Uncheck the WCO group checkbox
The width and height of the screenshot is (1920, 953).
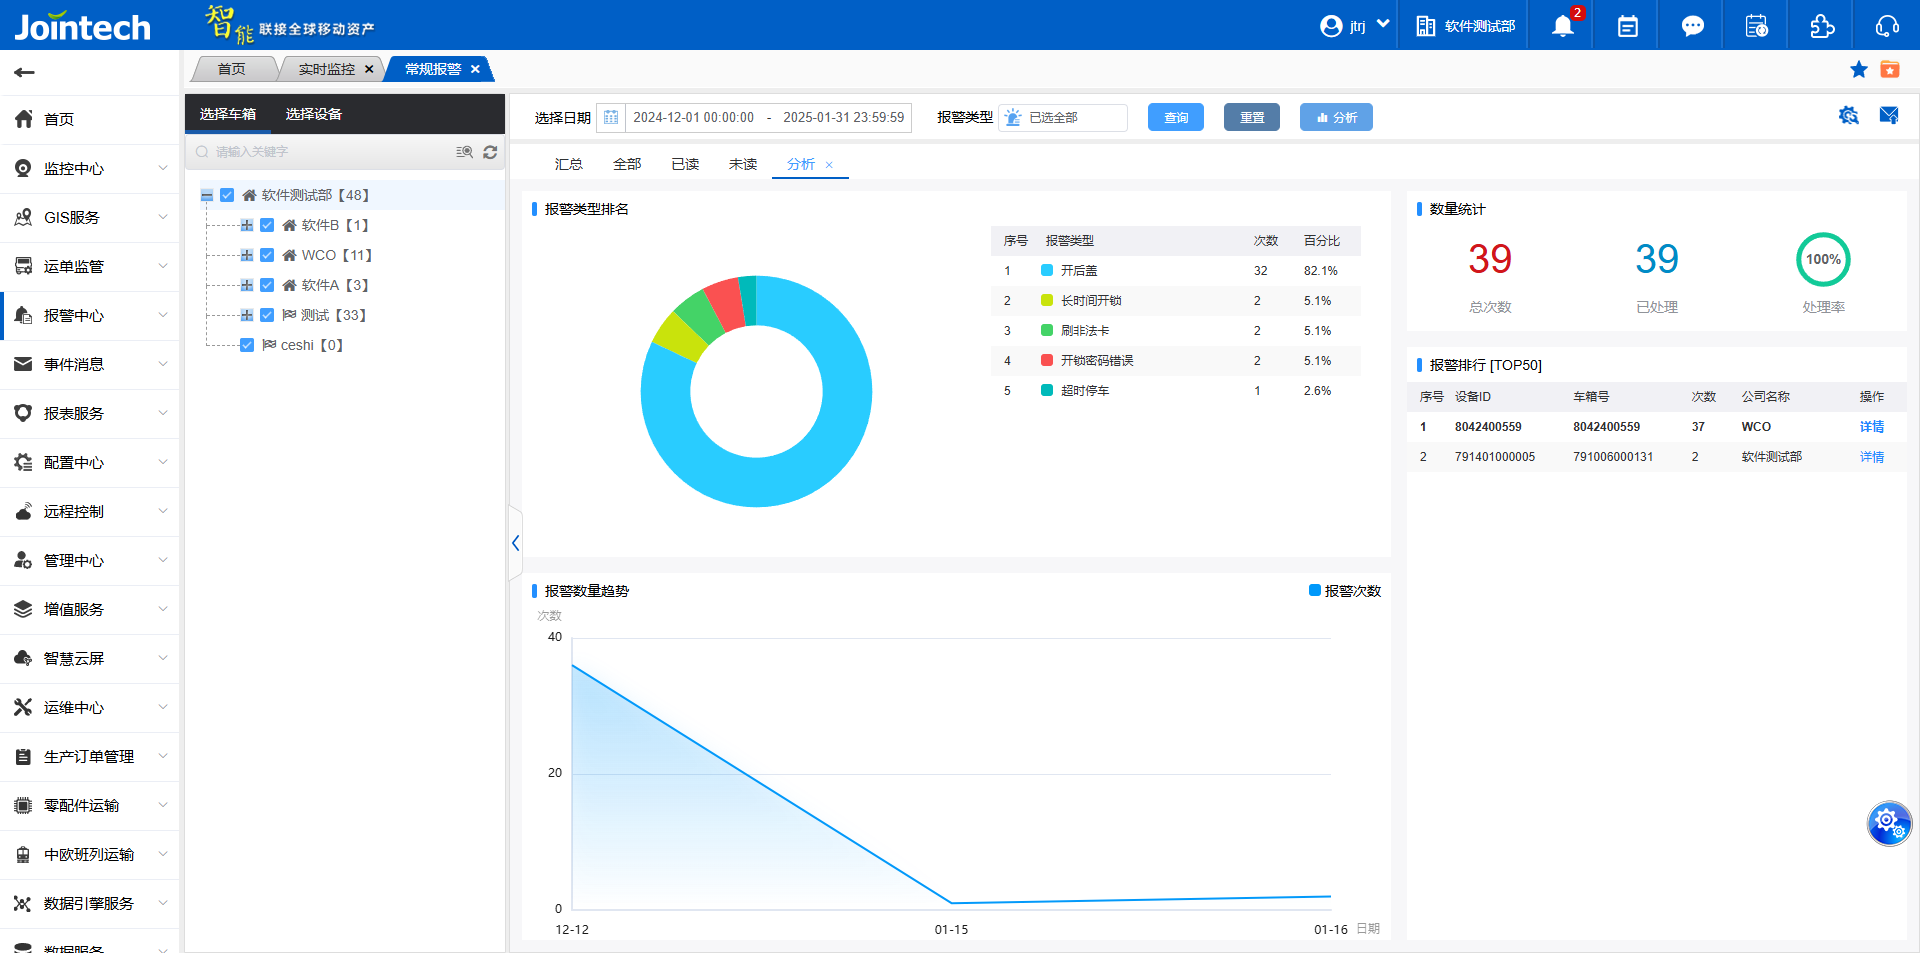[x=267, y=255]
